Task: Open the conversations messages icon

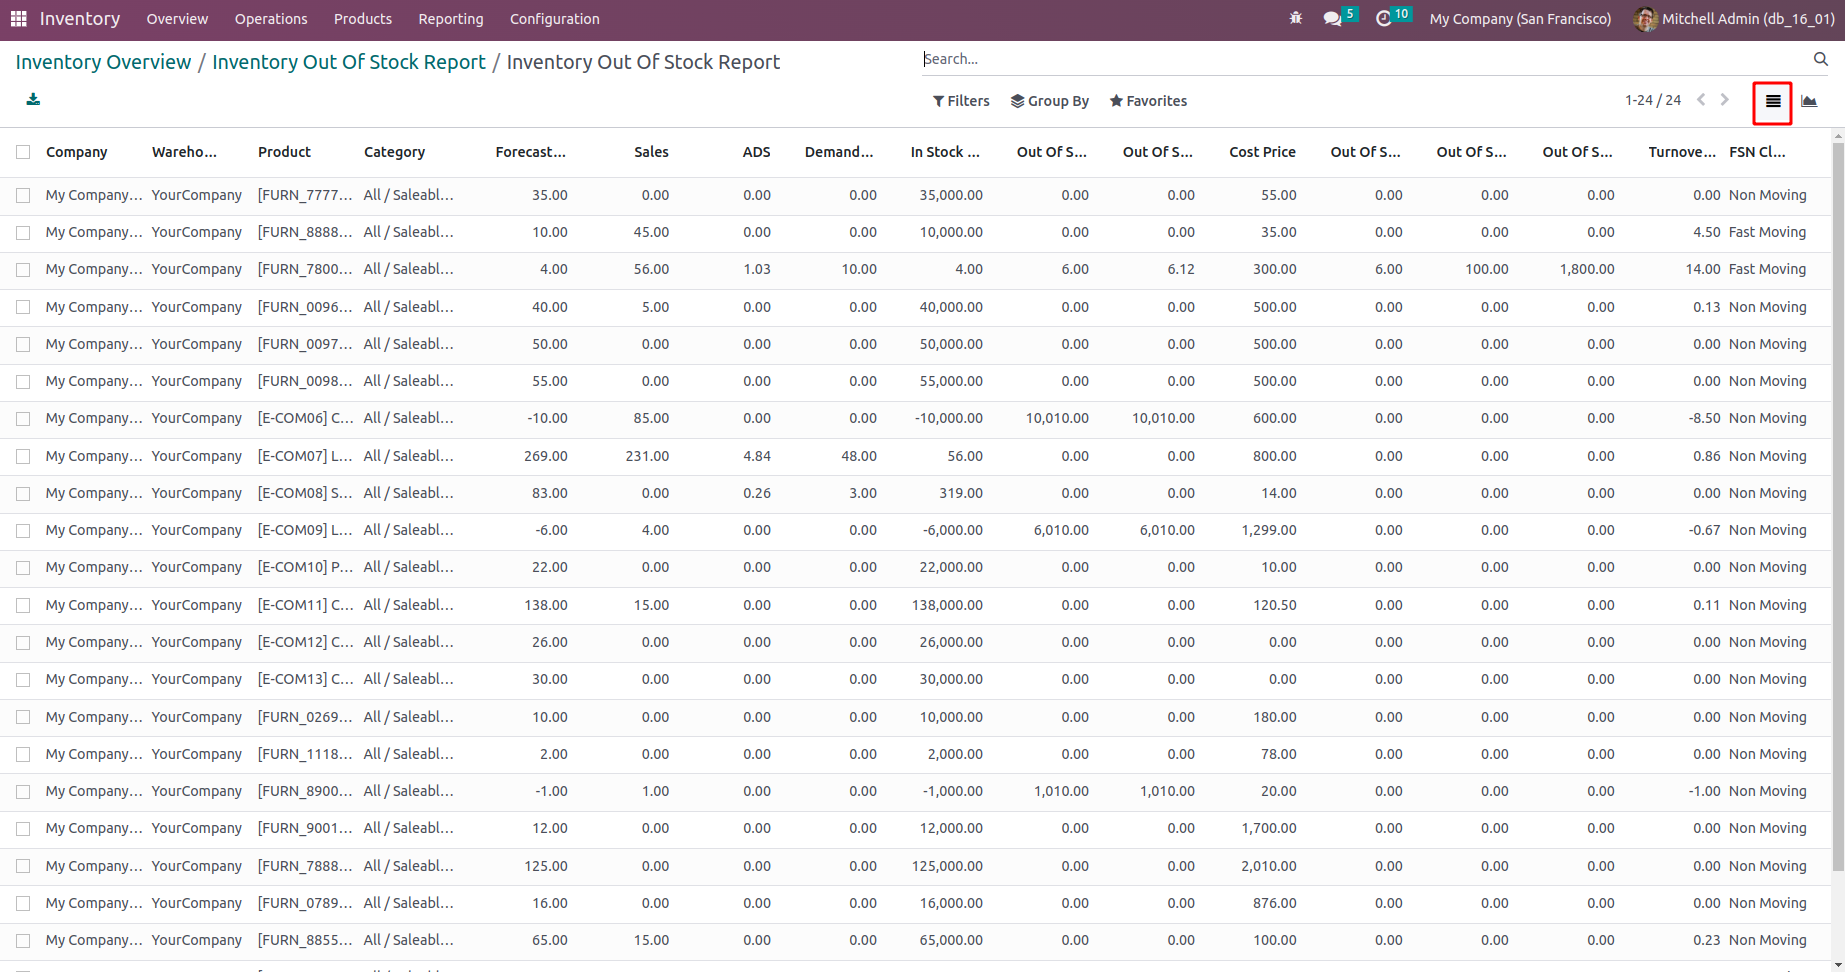Action: (x=1332, y=19)
